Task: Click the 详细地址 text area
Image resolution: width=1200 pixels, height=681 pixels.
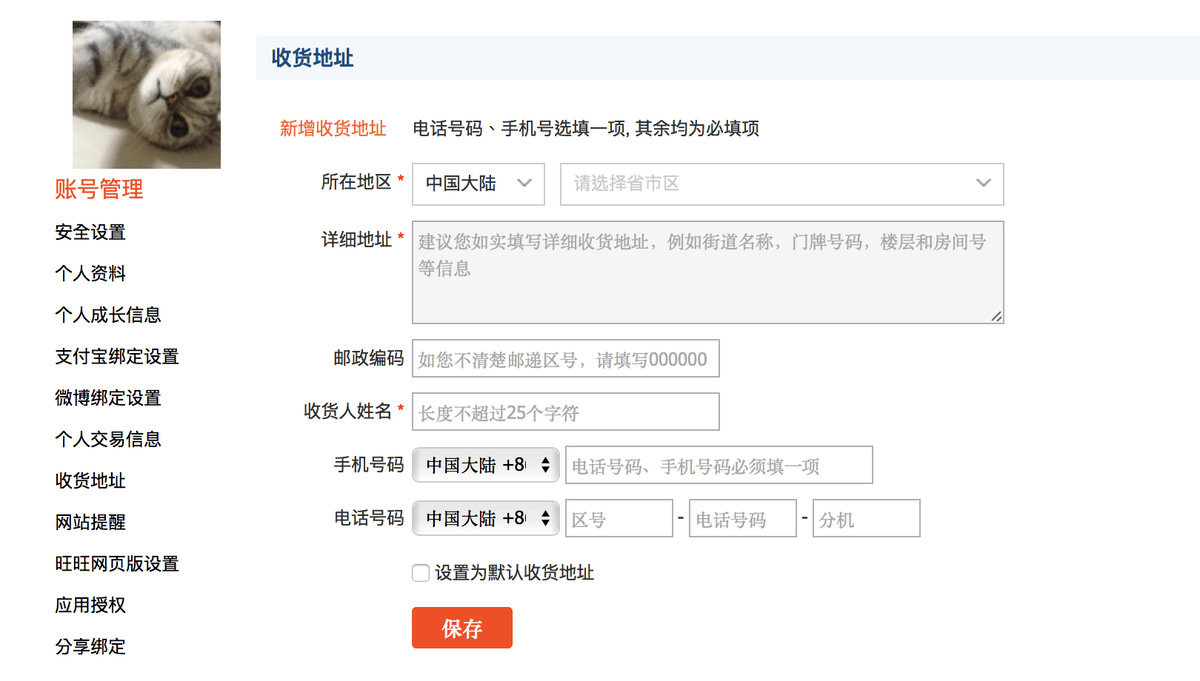Action: pos(707,272)
